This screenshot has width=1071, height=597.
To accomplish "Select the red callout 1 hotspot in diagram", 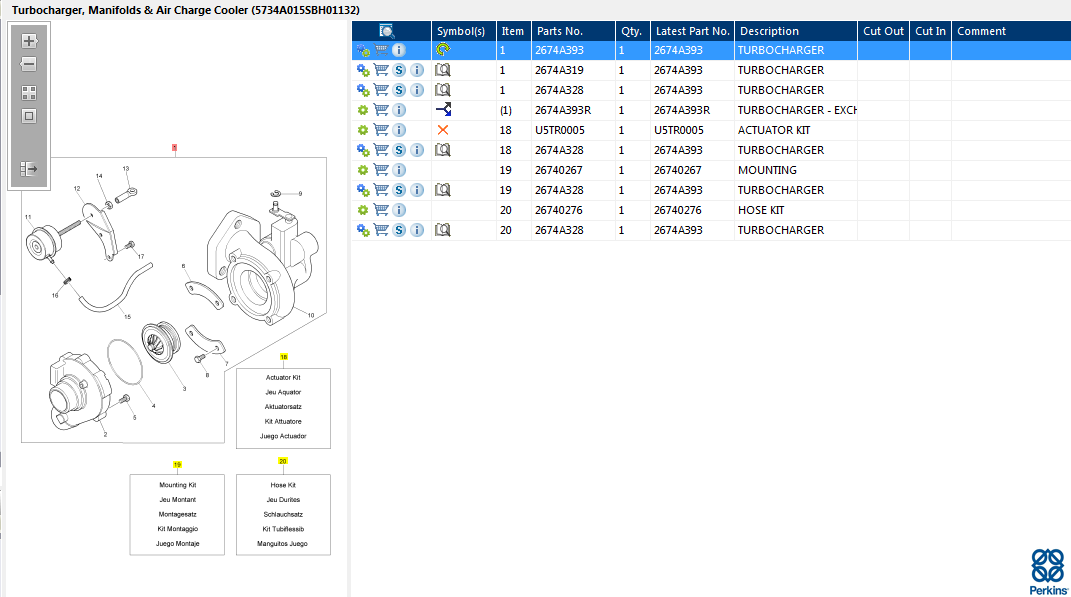I will [x=175, y=148].
